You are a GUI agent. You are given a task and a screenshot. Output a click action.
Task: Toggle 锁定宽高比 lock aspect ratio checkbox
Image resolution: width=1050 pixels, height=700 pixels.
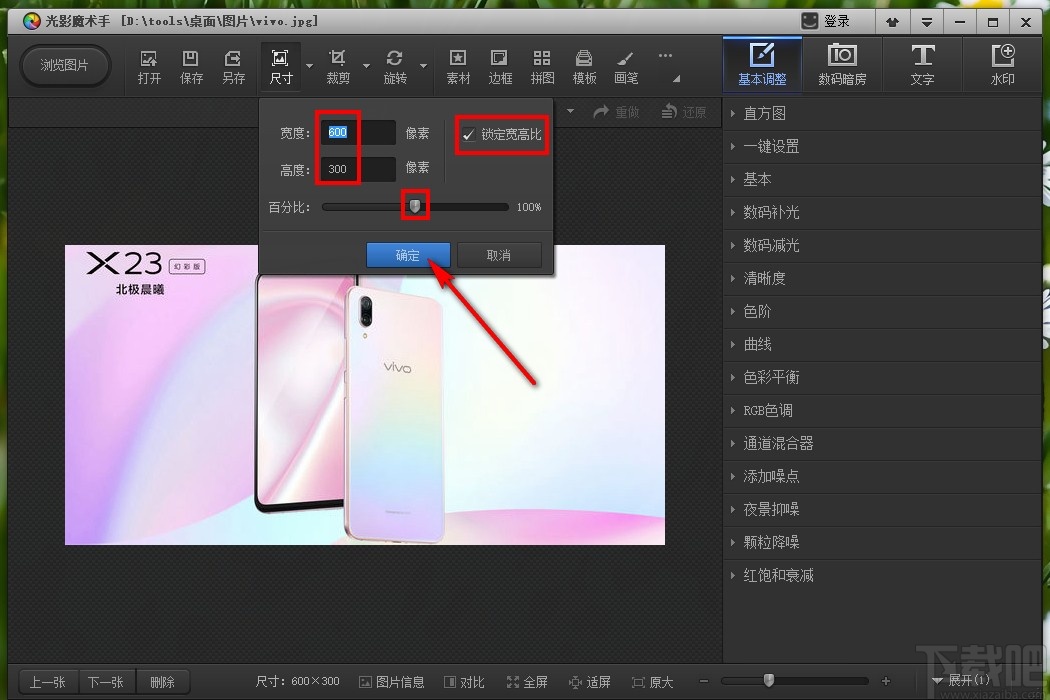pos(469,135)
